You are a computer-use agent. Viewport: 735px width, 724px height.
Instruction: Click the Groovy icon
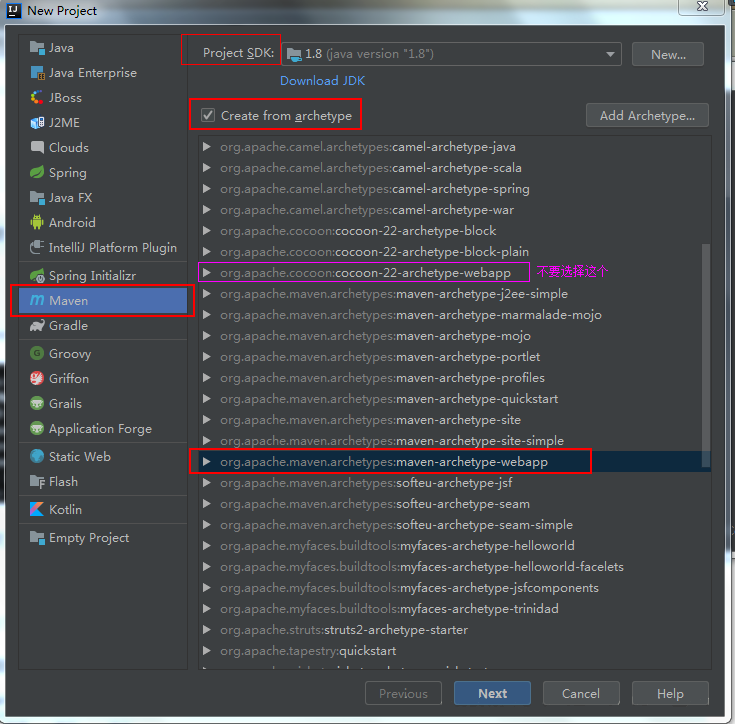pyautogui.click(x=37, y=353)
